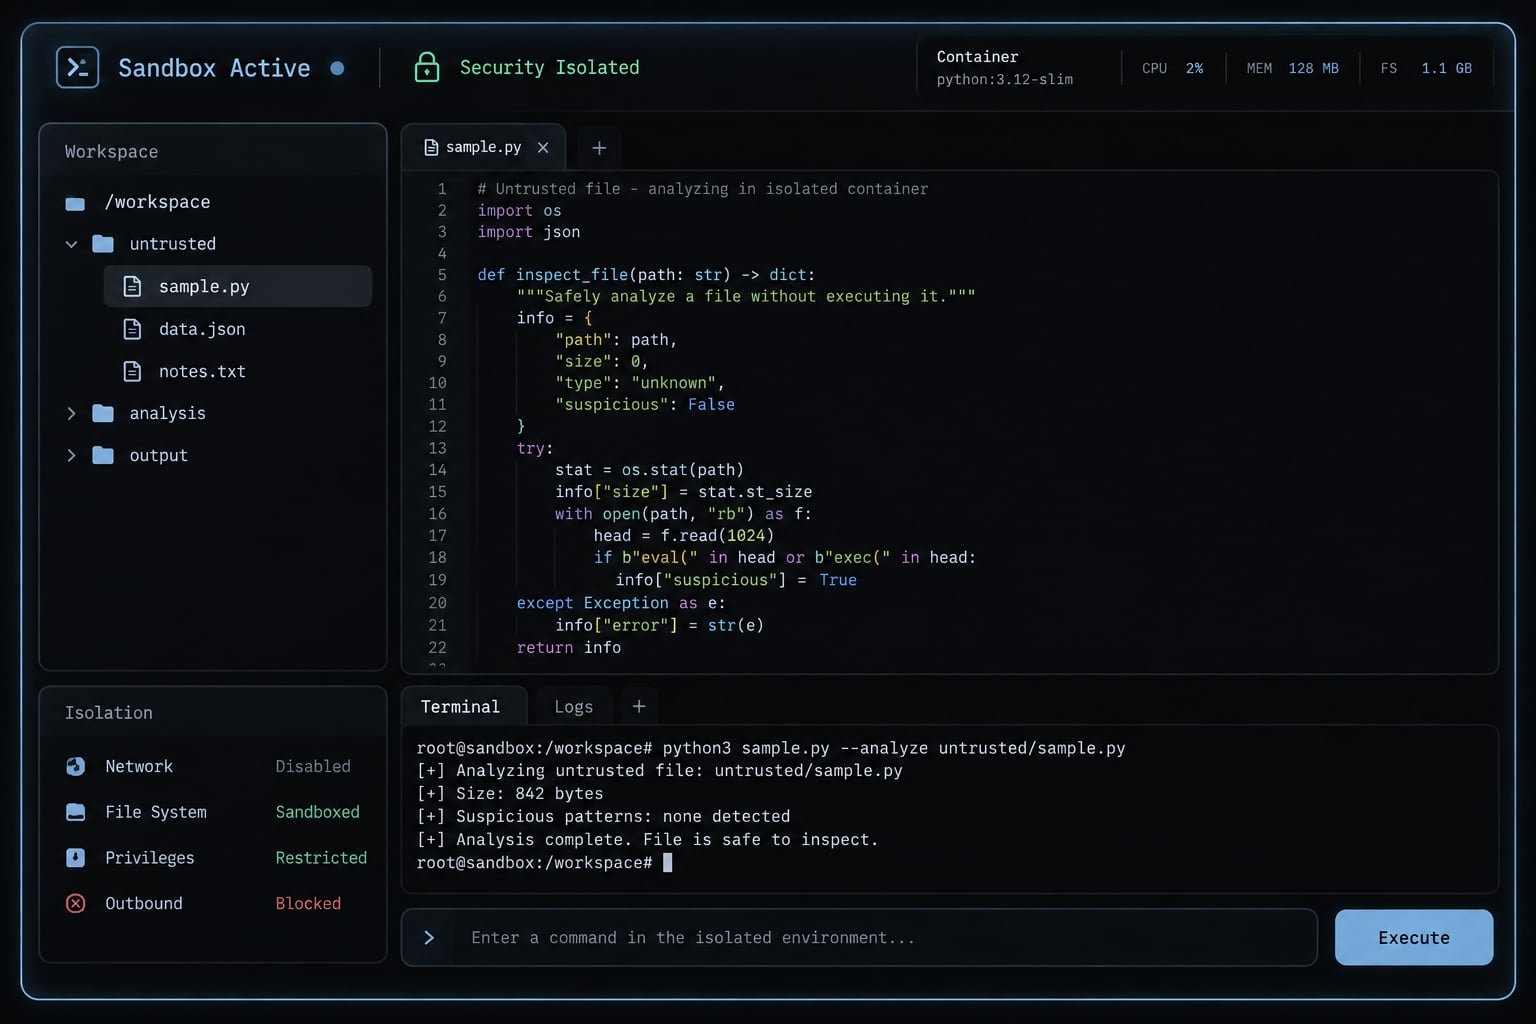Click the analysis folder icon

pyautogui.click(x=103, y=413)
